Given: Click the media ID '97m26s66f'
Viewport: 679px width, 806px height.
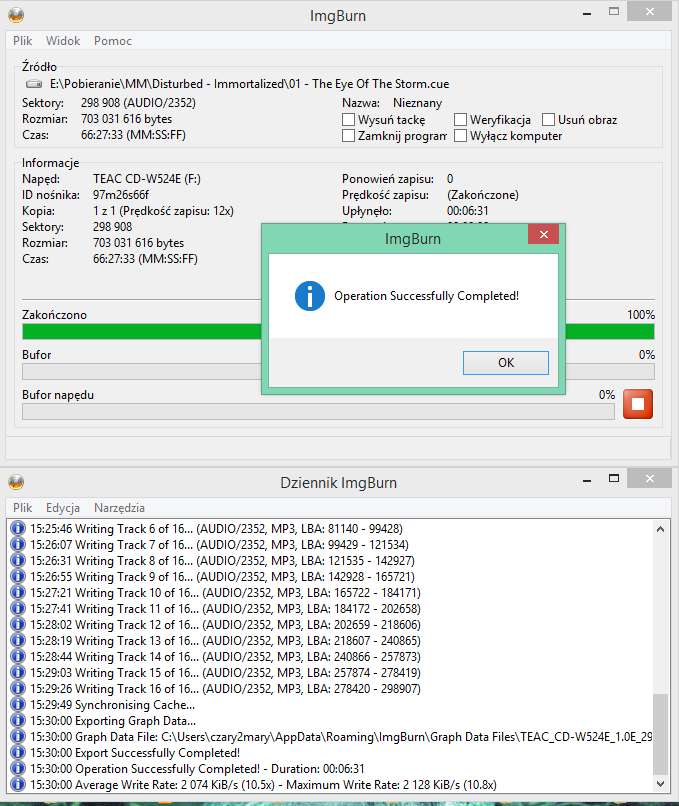Looking at the screenshot, I should click(121, 195).
